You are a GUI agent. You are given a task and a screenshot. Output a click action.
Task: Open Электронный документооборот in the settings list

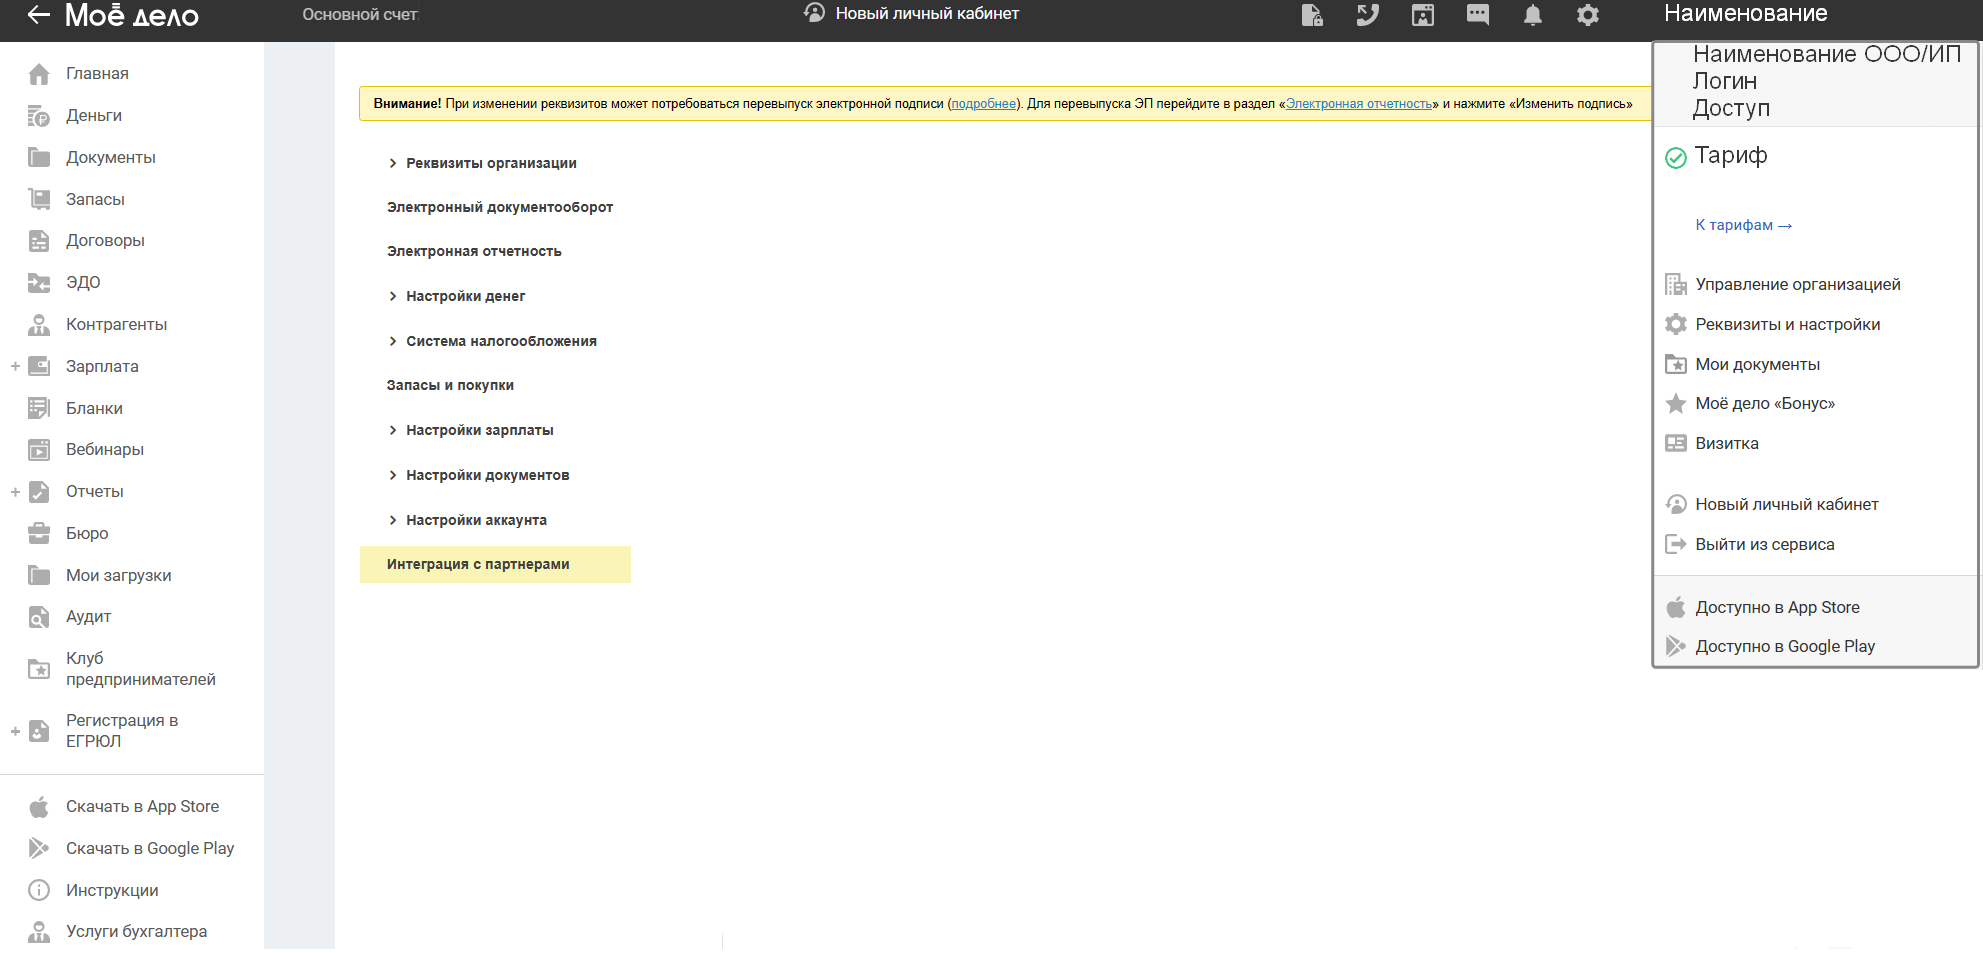click(x=500, y=207)
